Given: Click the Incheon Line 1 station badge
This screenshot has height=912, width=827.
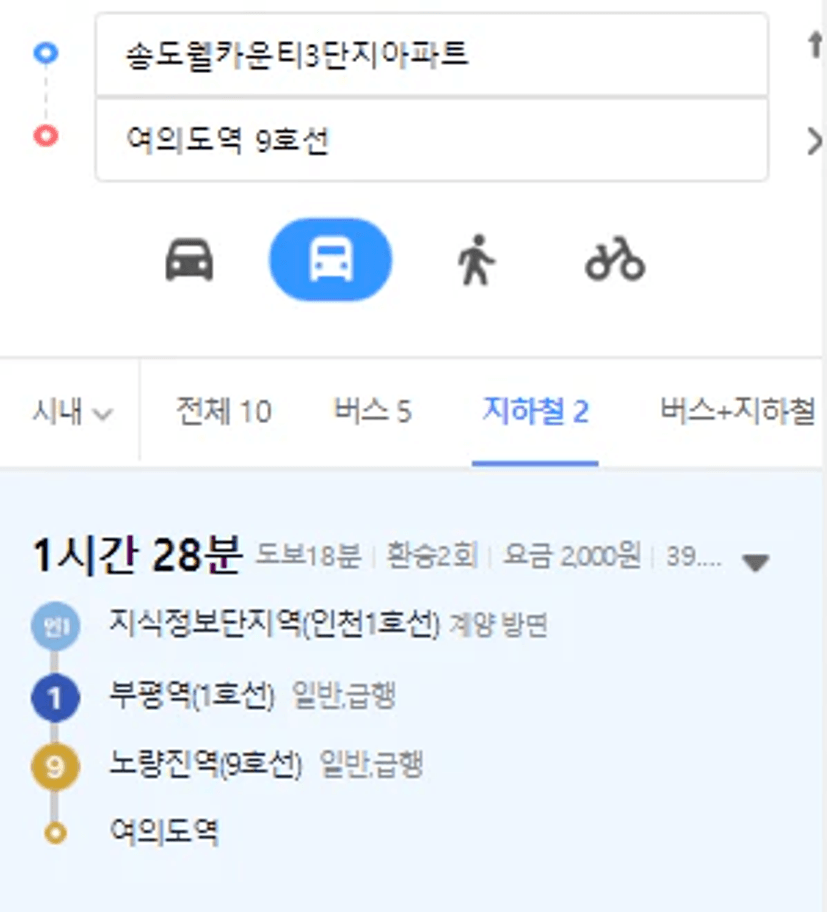Looking at the screenshot, I should coord(56,626).
